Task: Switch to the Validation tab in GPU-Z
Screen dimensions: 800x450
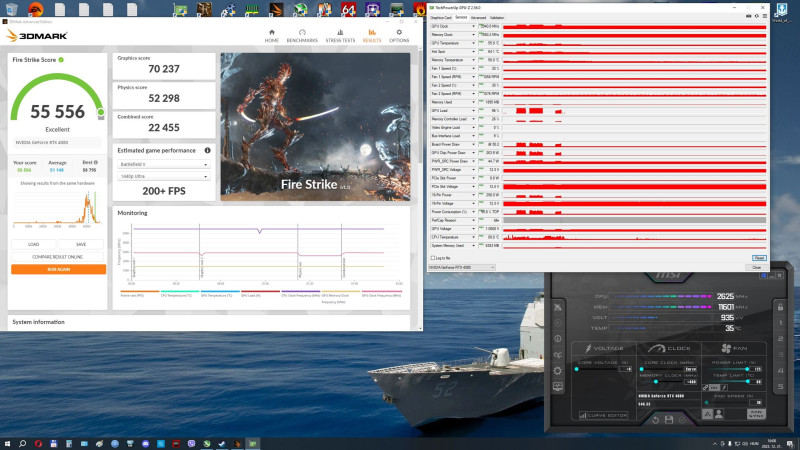Action: coord(497,17)
